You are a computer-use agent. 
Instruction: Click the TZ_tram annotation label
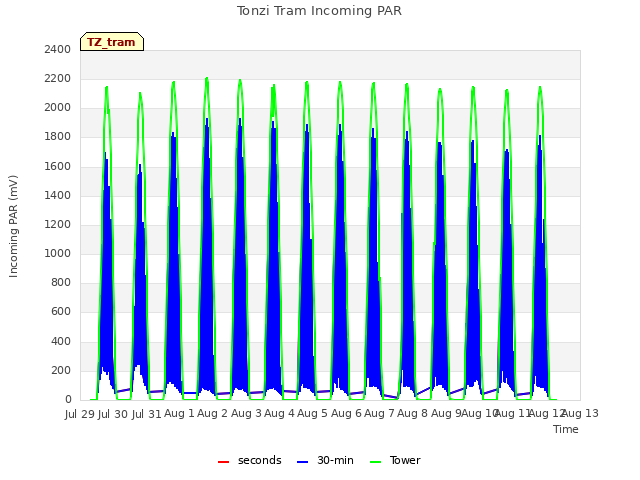pyautogui.click(x=112, y=42)
